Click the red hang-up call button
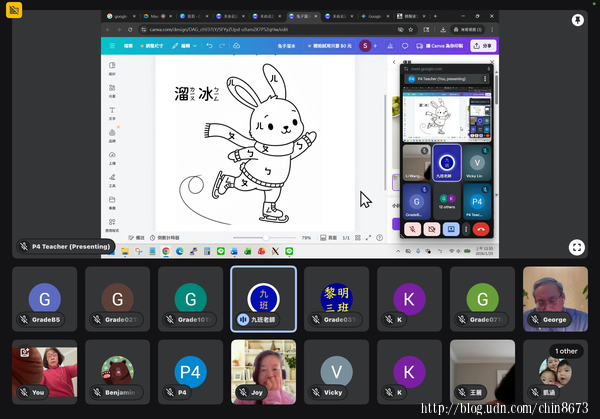Viewport: 600px width, 419px height. click(x=481, y=228)
